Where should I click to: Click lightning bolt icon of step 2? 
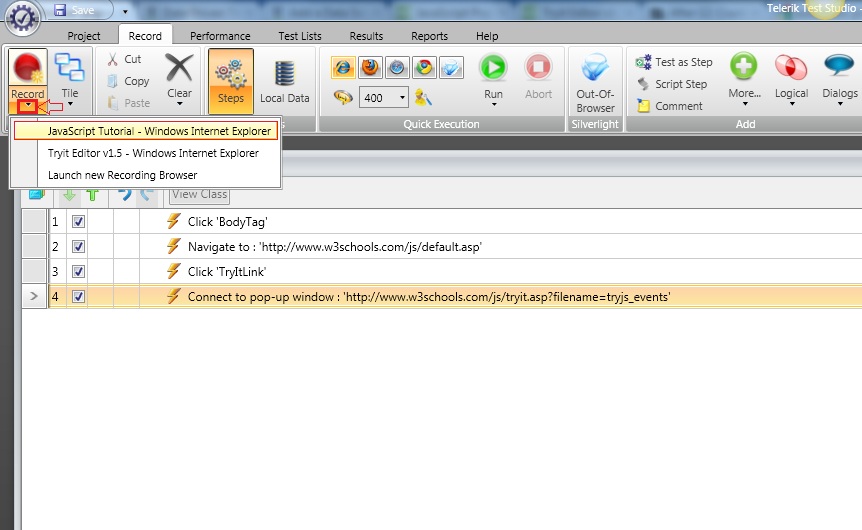click(x=174, y=246)
